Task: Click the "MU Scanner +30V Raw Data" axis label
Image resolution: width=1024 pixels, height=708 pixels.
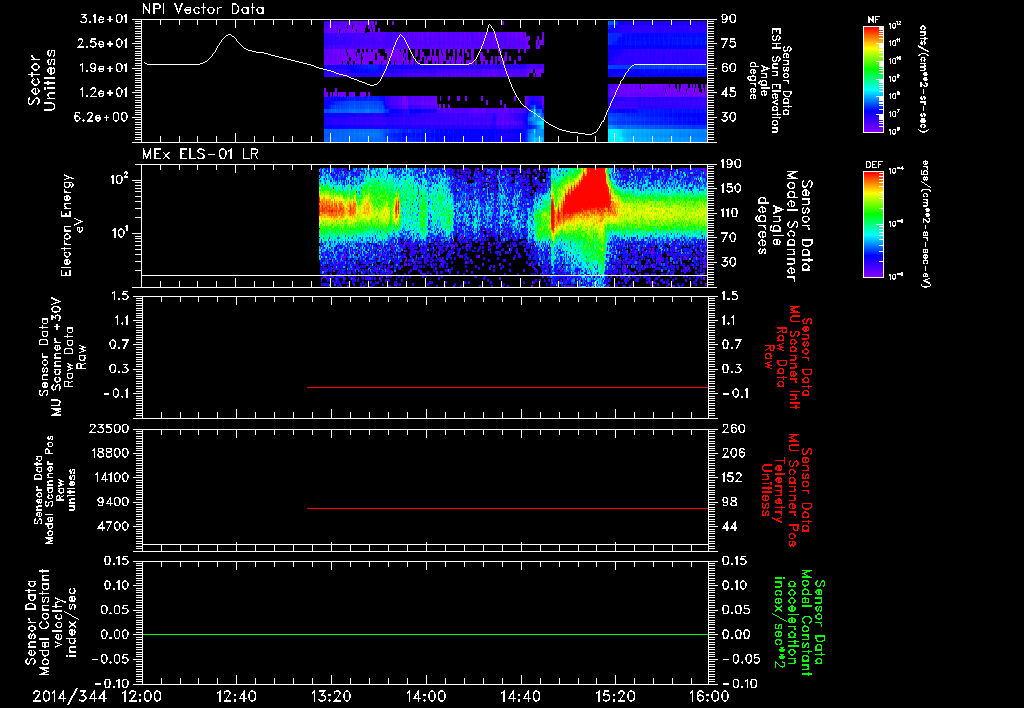Action: tap(62, 357)
